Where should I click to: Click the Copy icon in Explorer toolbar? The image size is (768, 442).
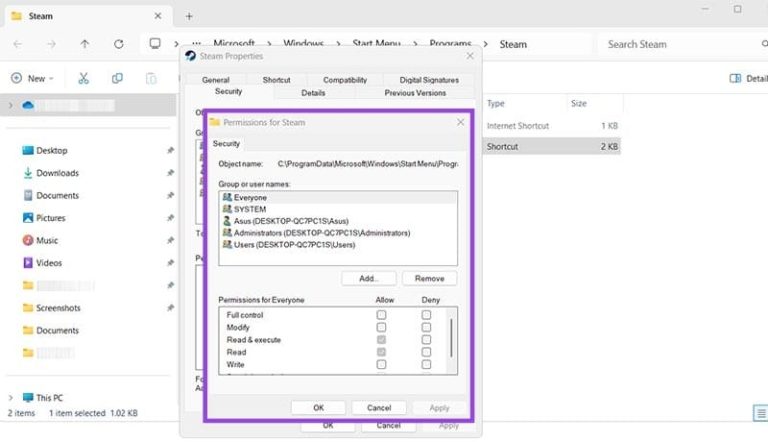point(118,78)
